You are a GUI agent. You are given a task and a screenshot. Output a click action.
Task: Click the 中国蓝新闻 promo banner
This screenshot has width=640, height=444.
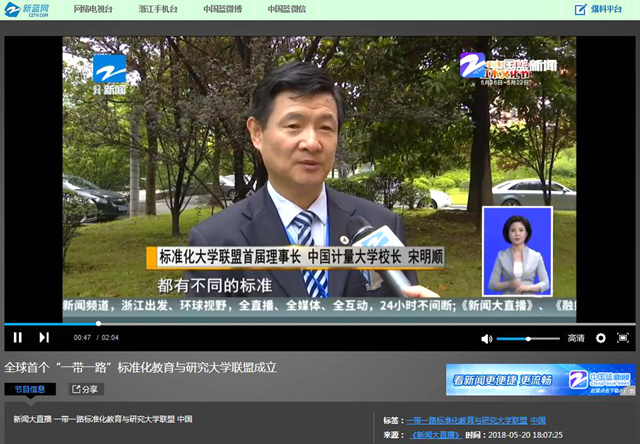pos(540,379)
